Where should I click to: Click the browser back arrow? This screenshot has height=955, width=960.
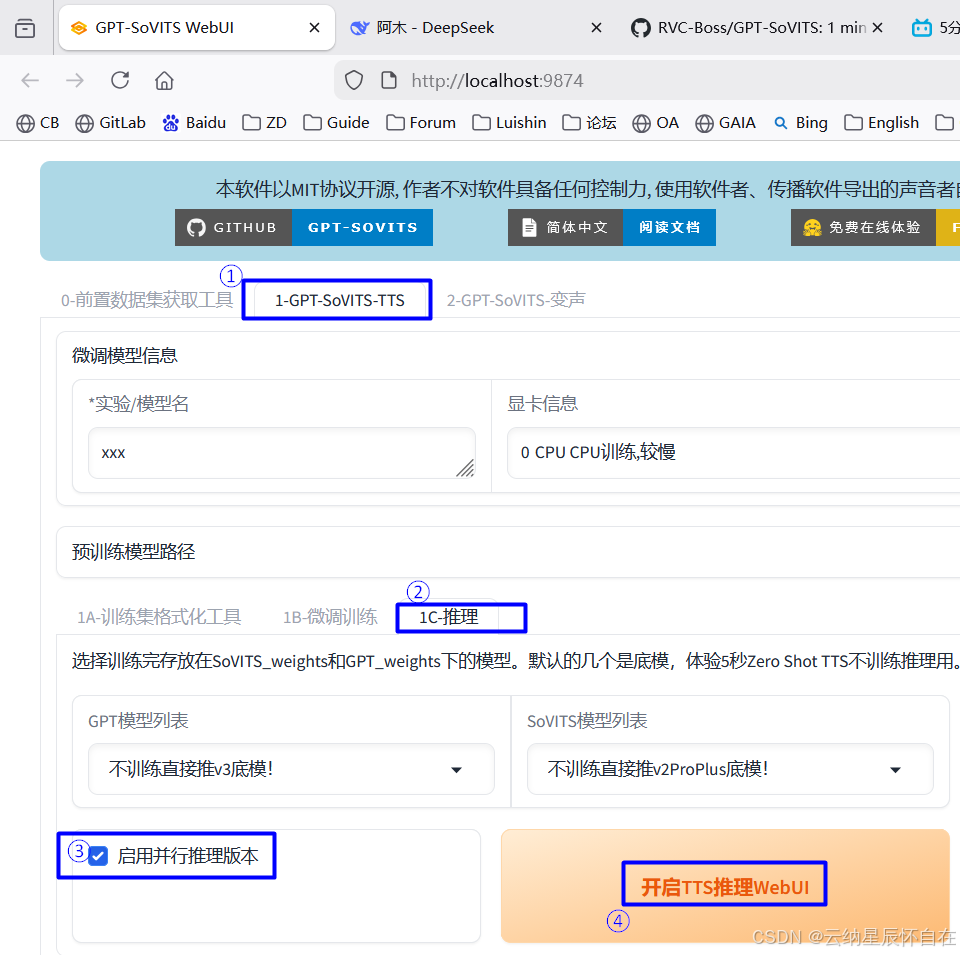click(x=30, y=80)
